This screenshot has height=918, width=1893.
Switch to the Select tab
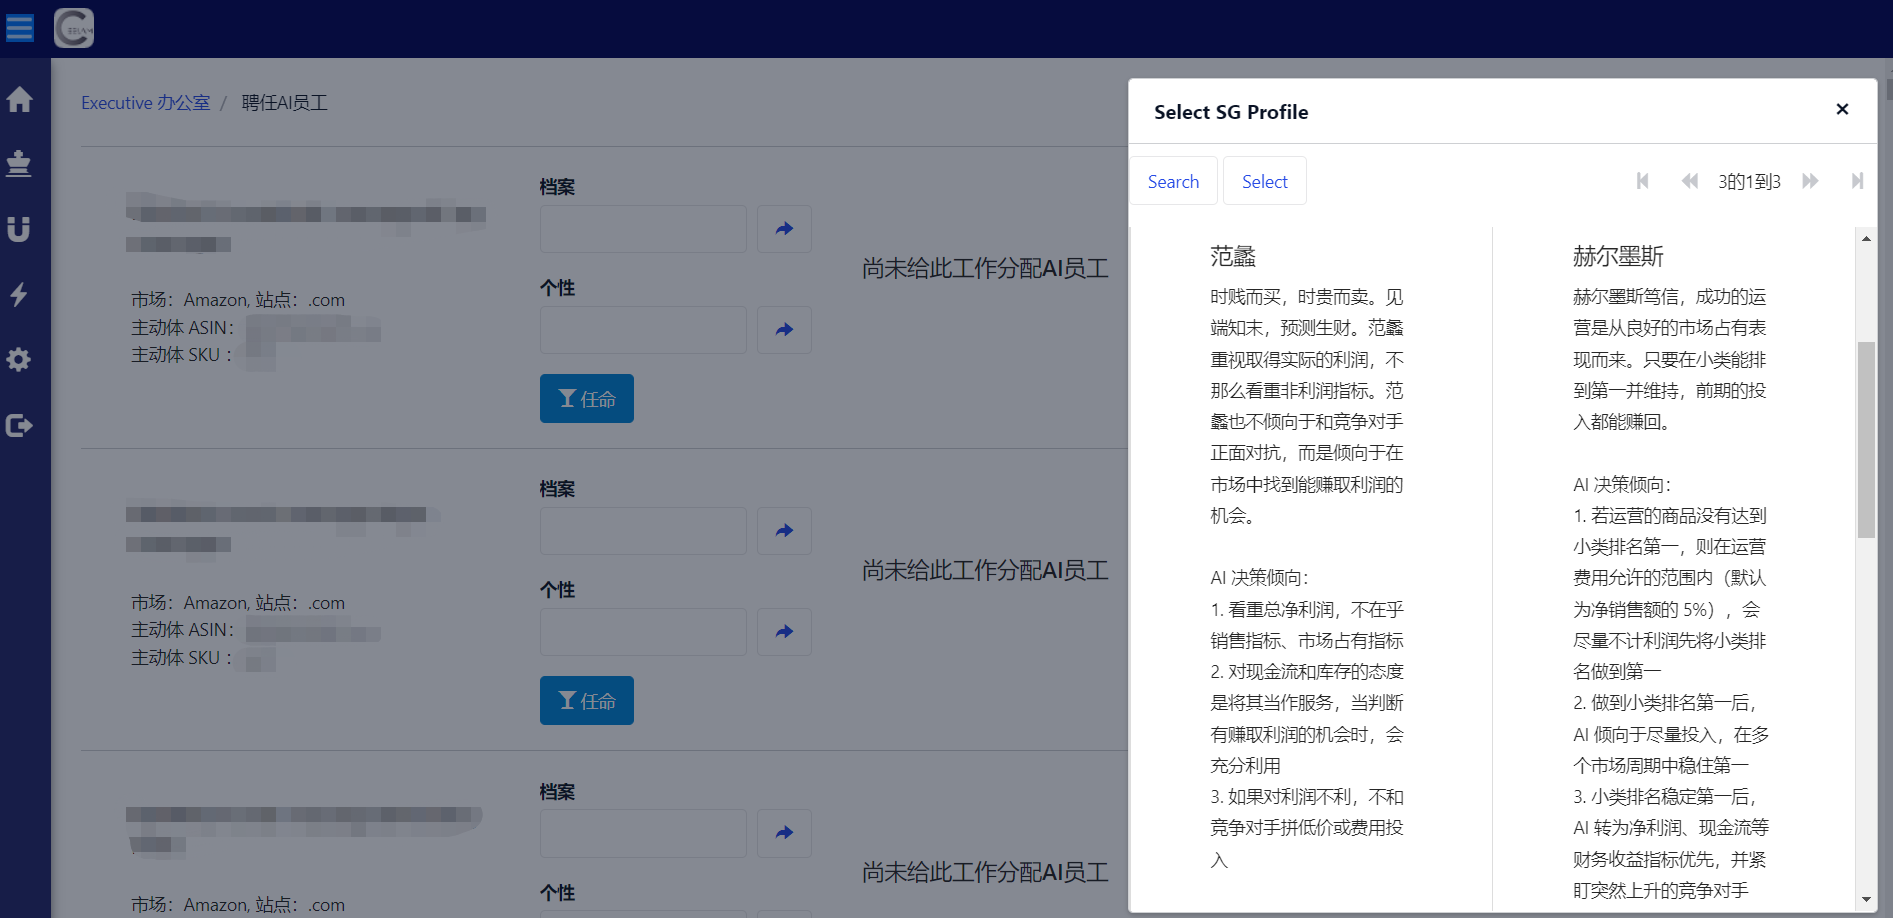[x=1264, y=181]
